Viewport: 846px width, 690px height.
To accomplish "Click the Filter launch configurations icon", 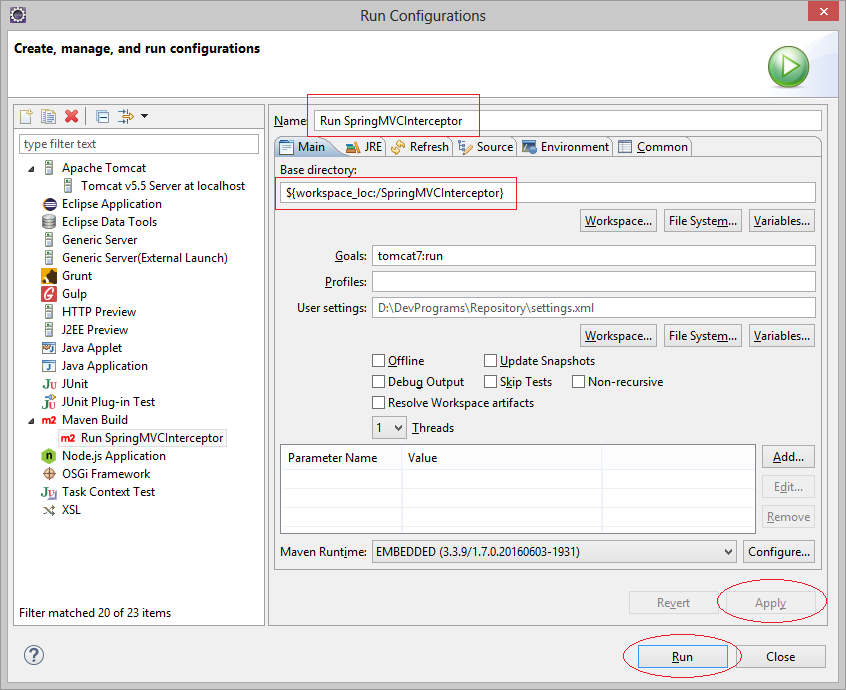I will pos(126,116).
